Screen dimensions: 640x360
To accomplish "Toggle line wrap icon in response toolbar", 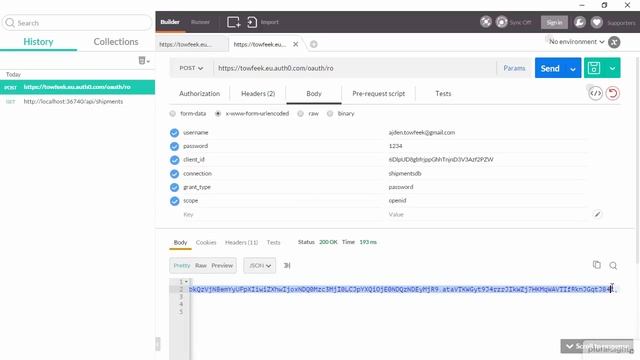I will pos(287,265).
